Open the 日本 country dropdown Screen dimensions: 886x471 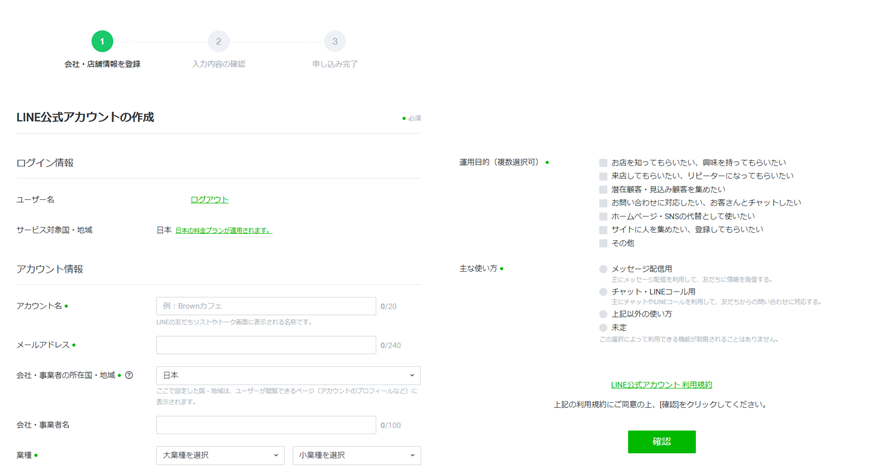click(288, 376)
